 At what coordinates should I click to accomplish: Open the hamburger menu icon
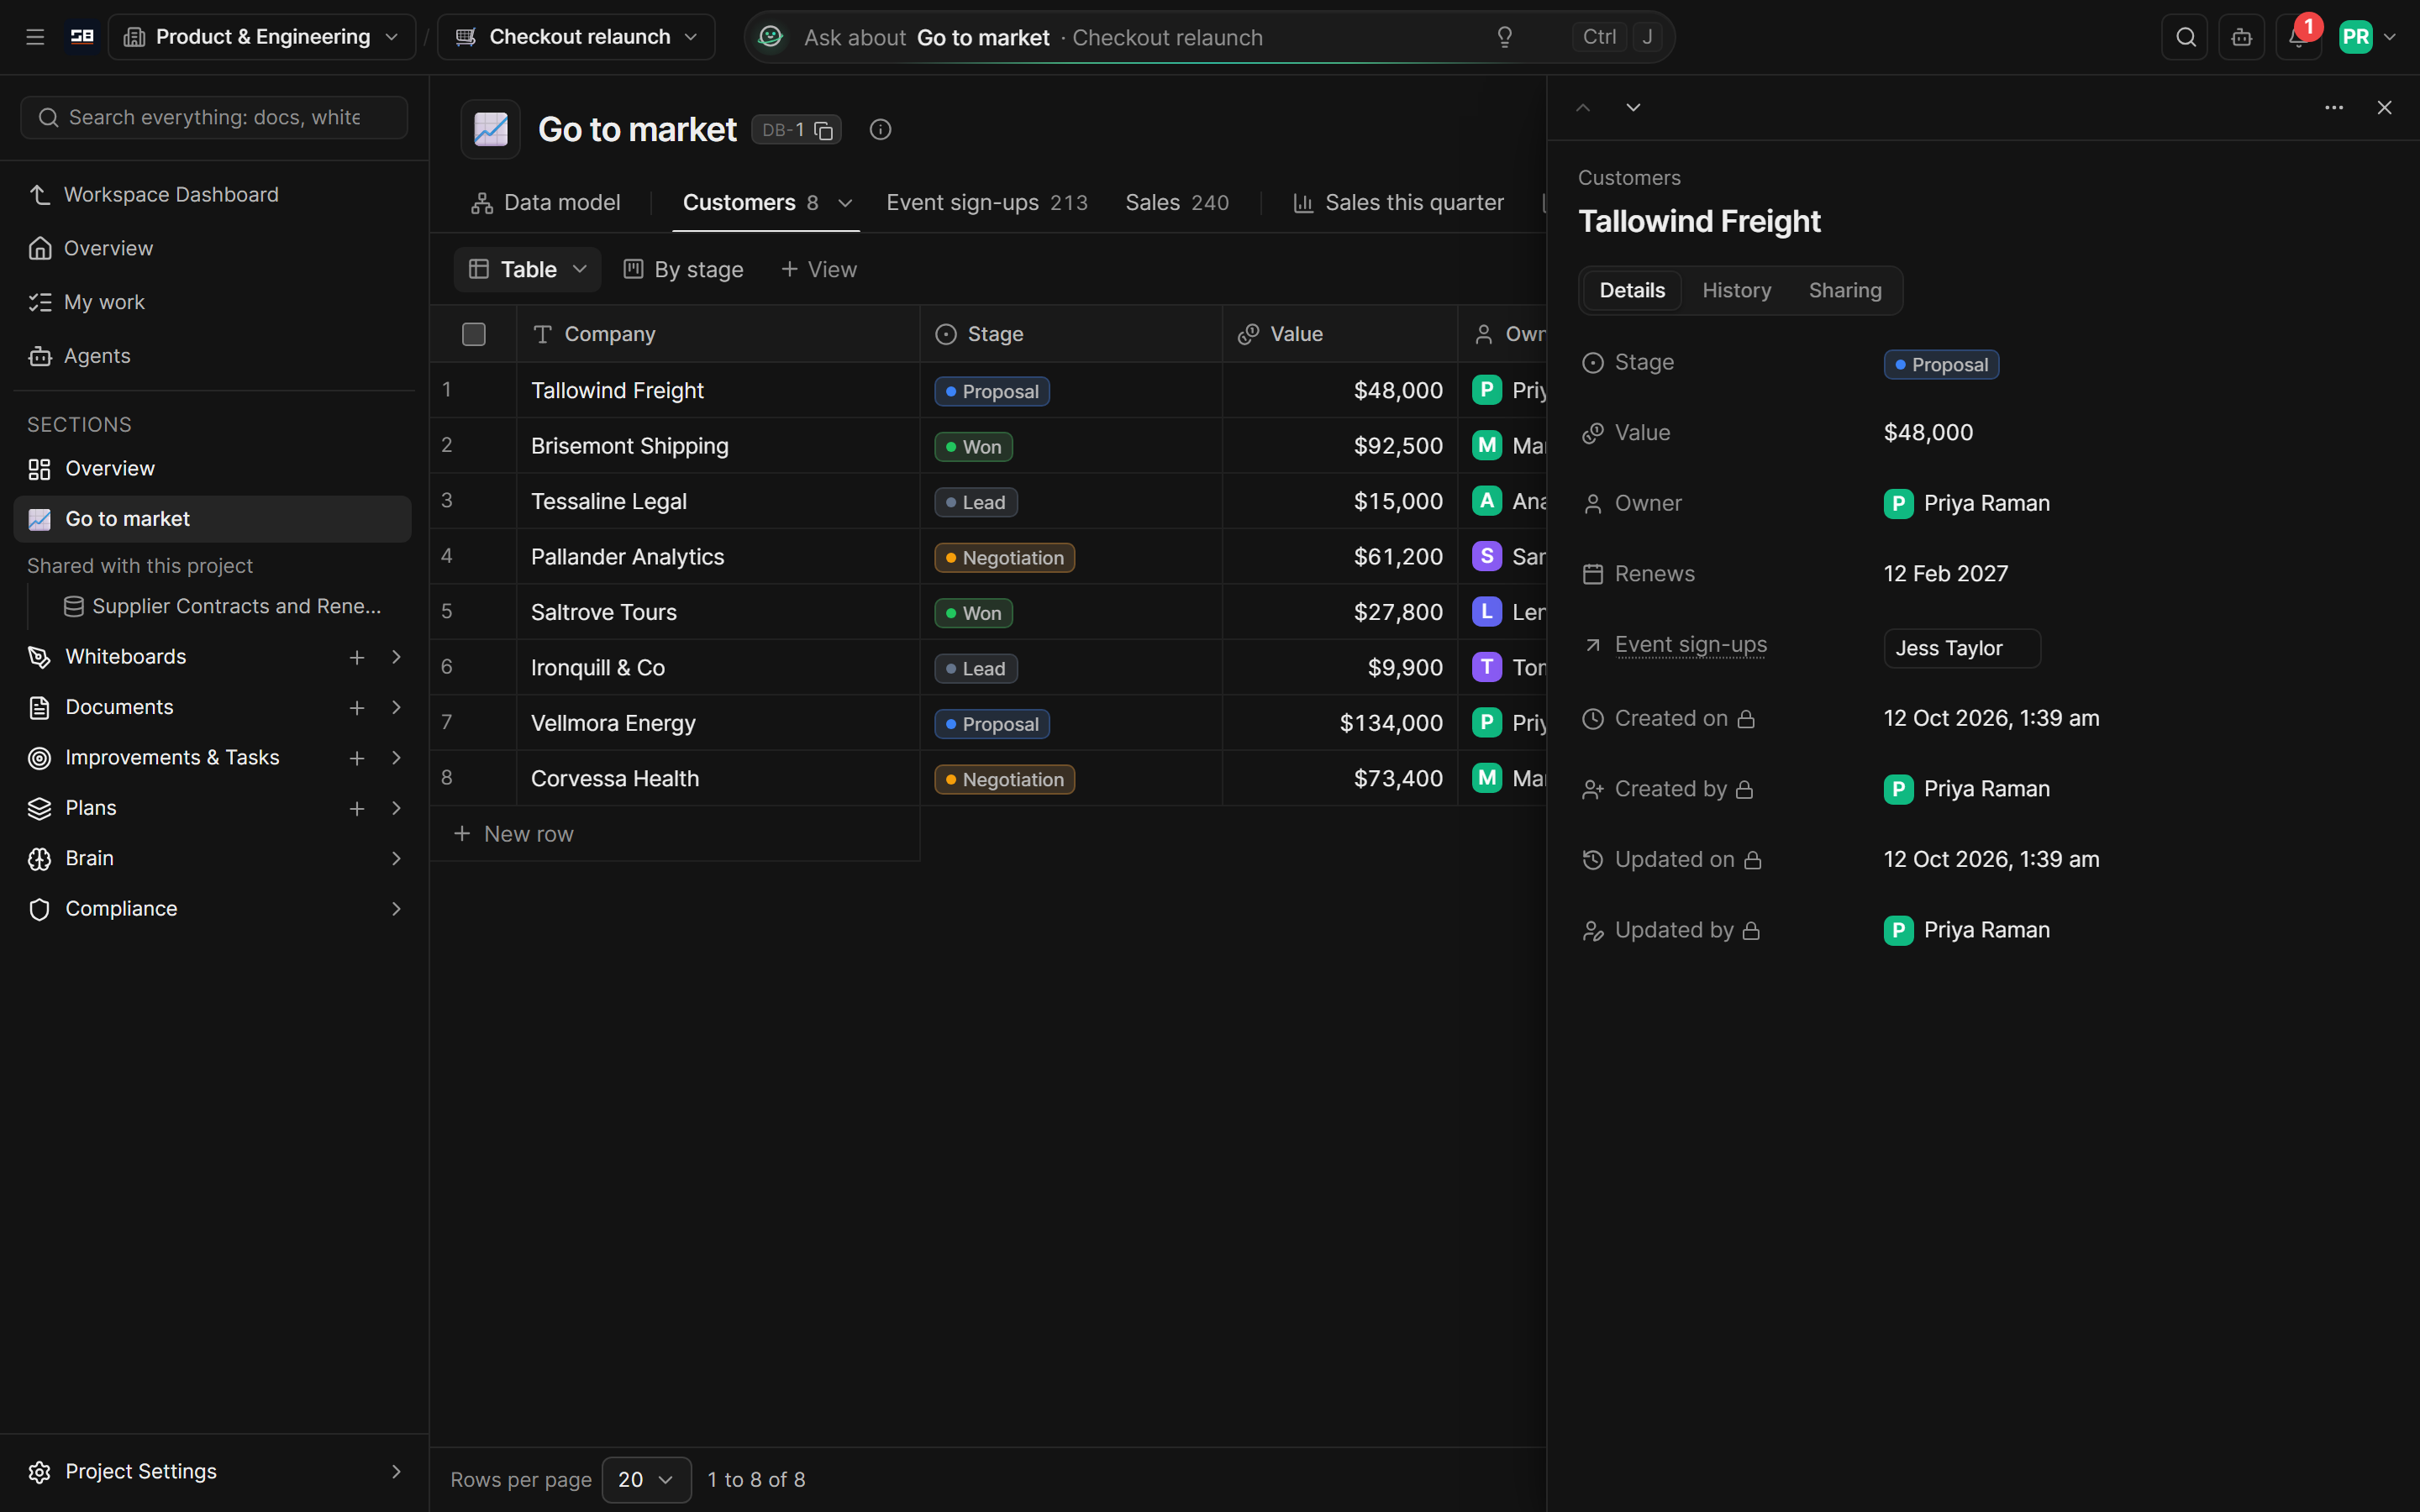[x=35, y=37]
